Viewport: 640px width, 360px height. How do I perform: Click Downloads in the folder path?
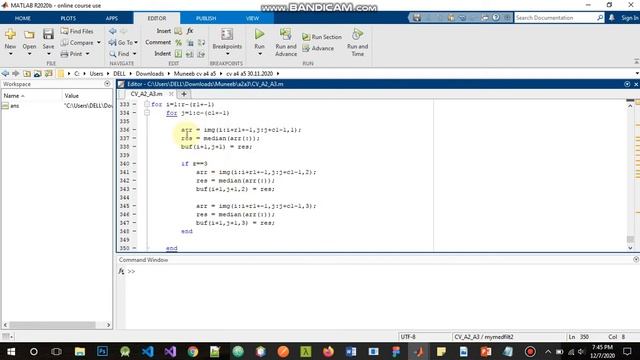coord(149,73)
